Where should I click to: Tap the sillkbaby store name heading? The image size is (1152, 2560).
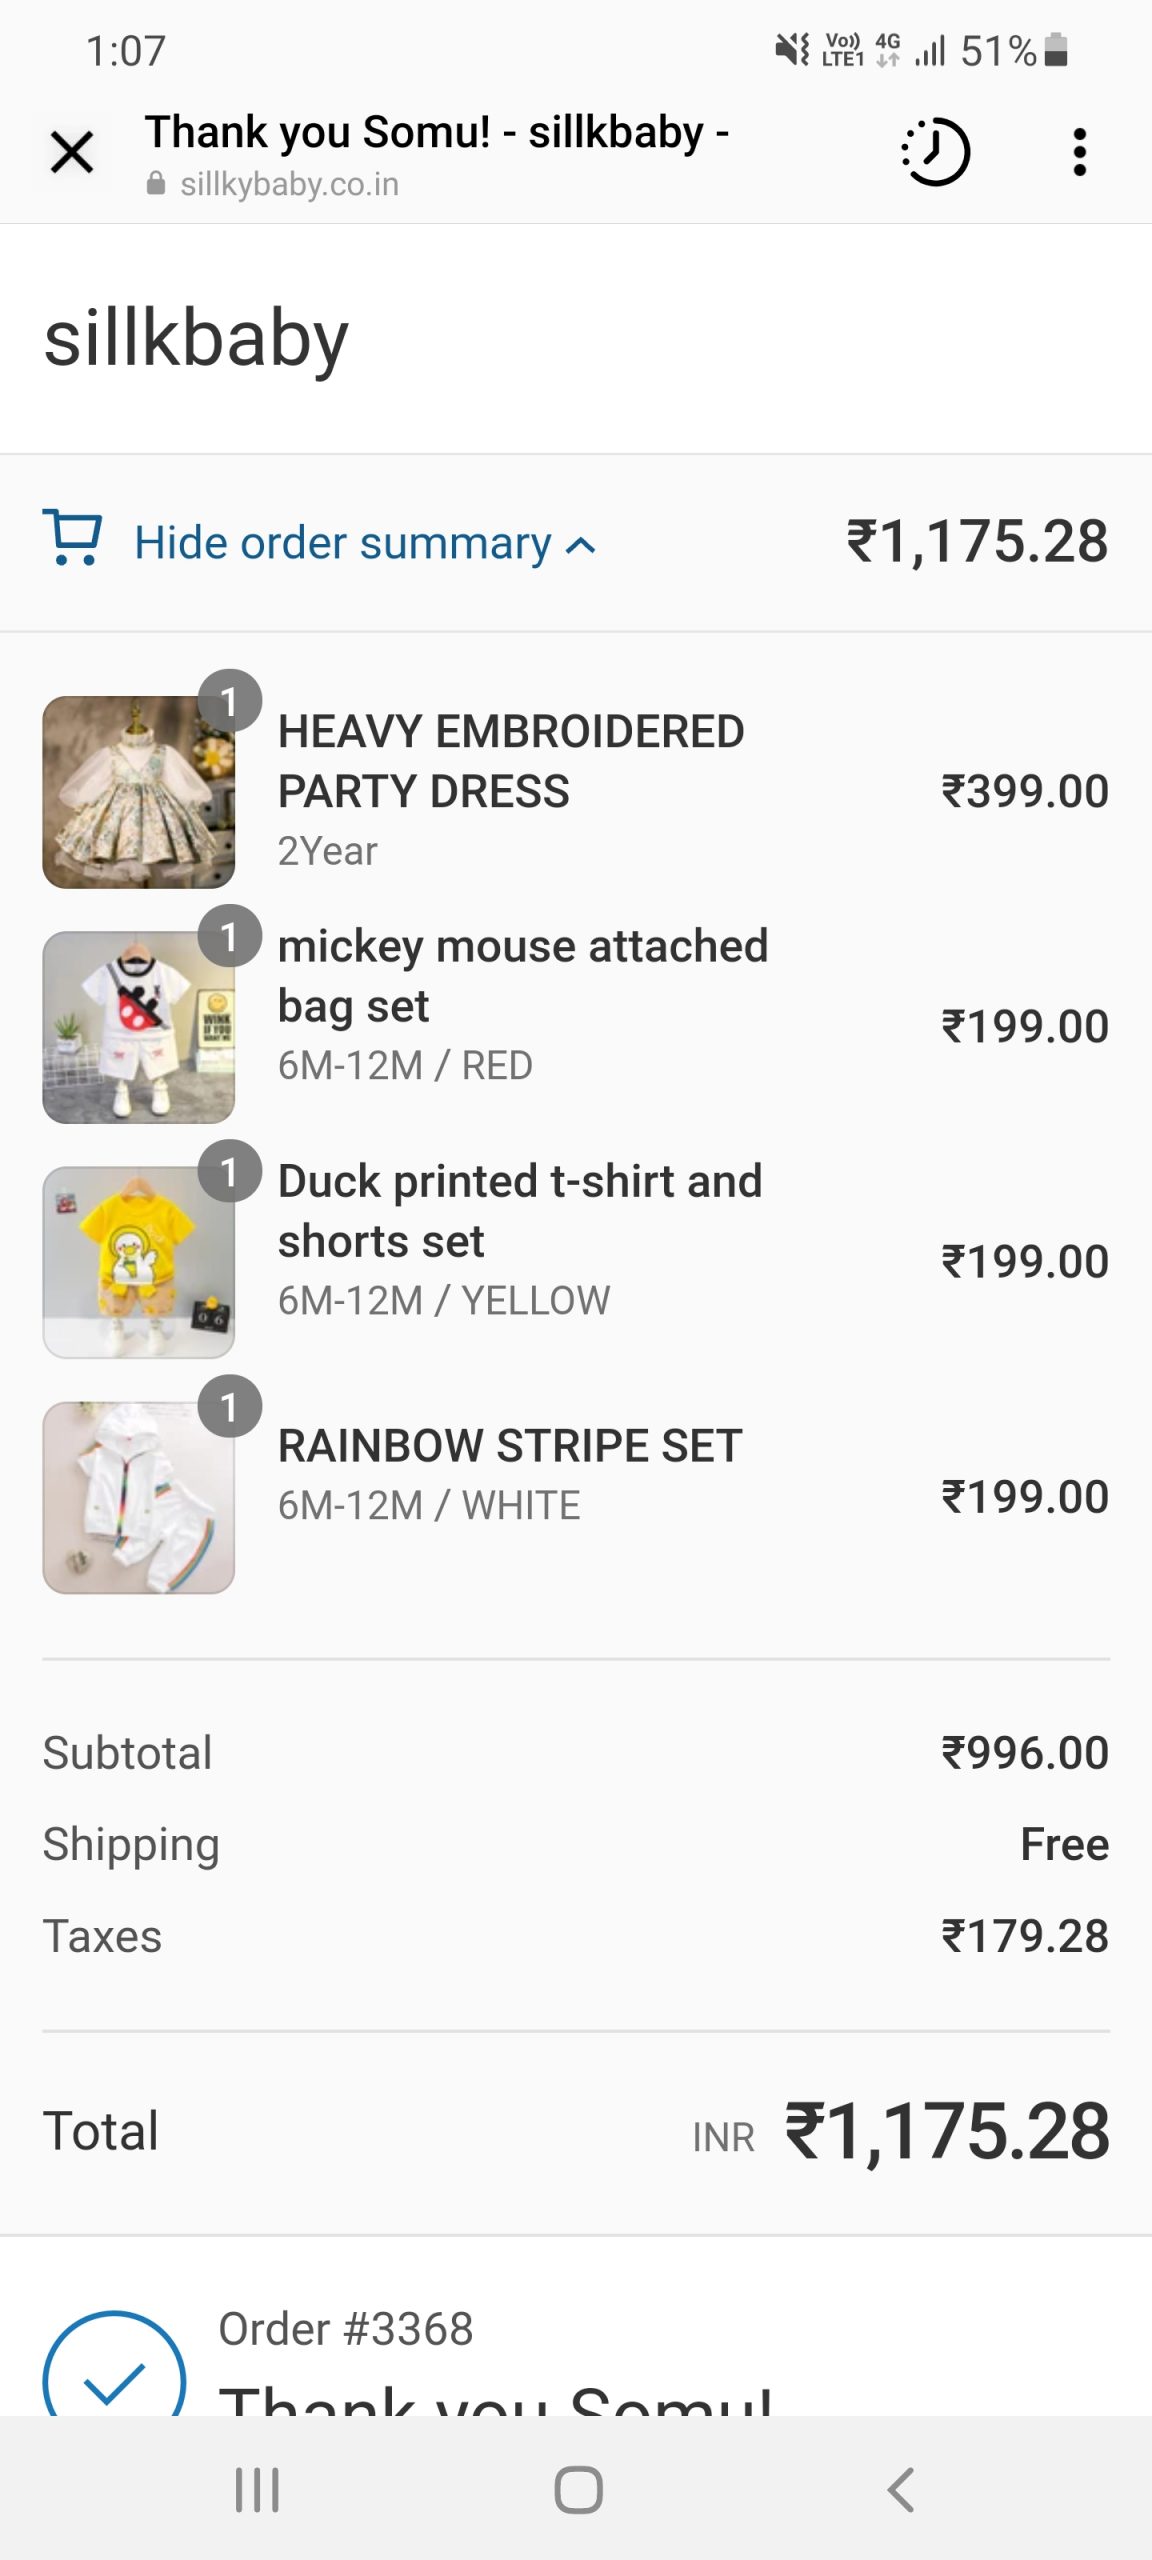[196, 338]
